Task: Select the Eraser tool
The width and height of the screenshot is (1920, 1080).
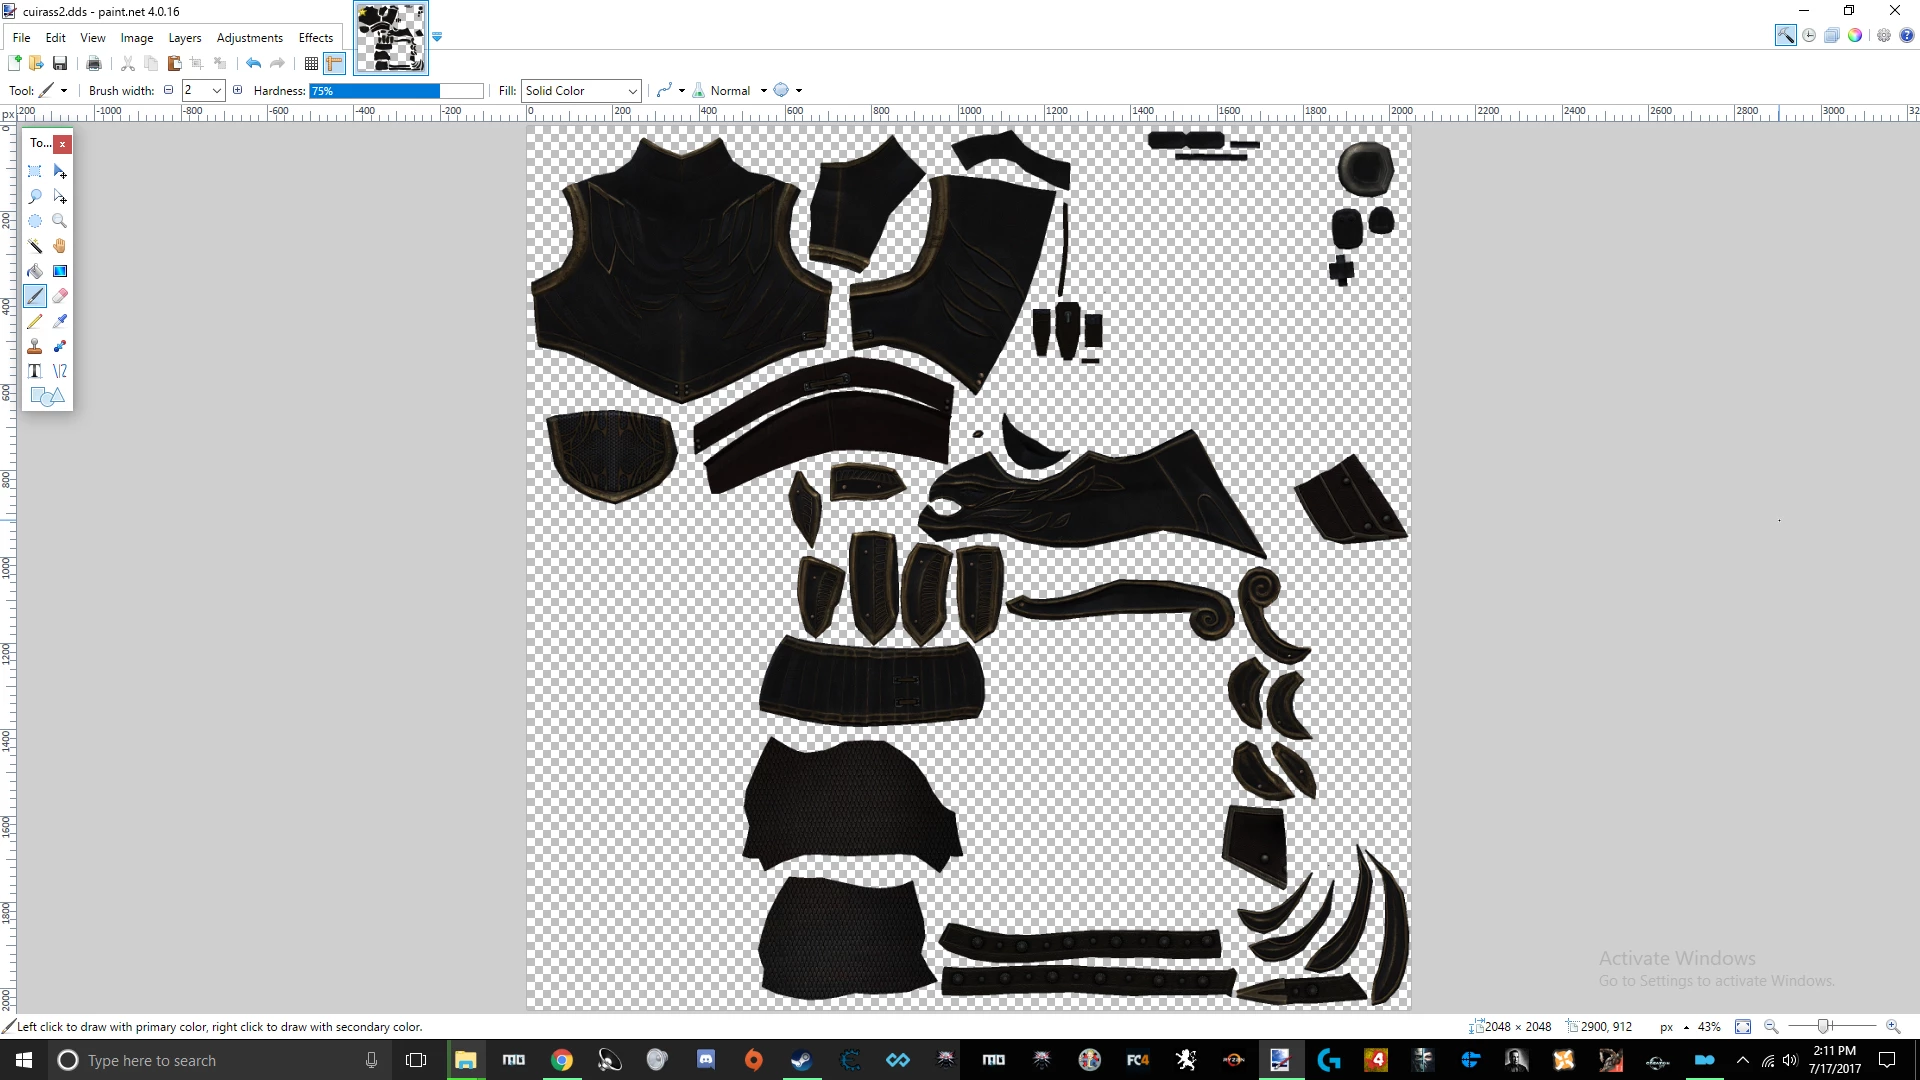Action: [60, 296]
